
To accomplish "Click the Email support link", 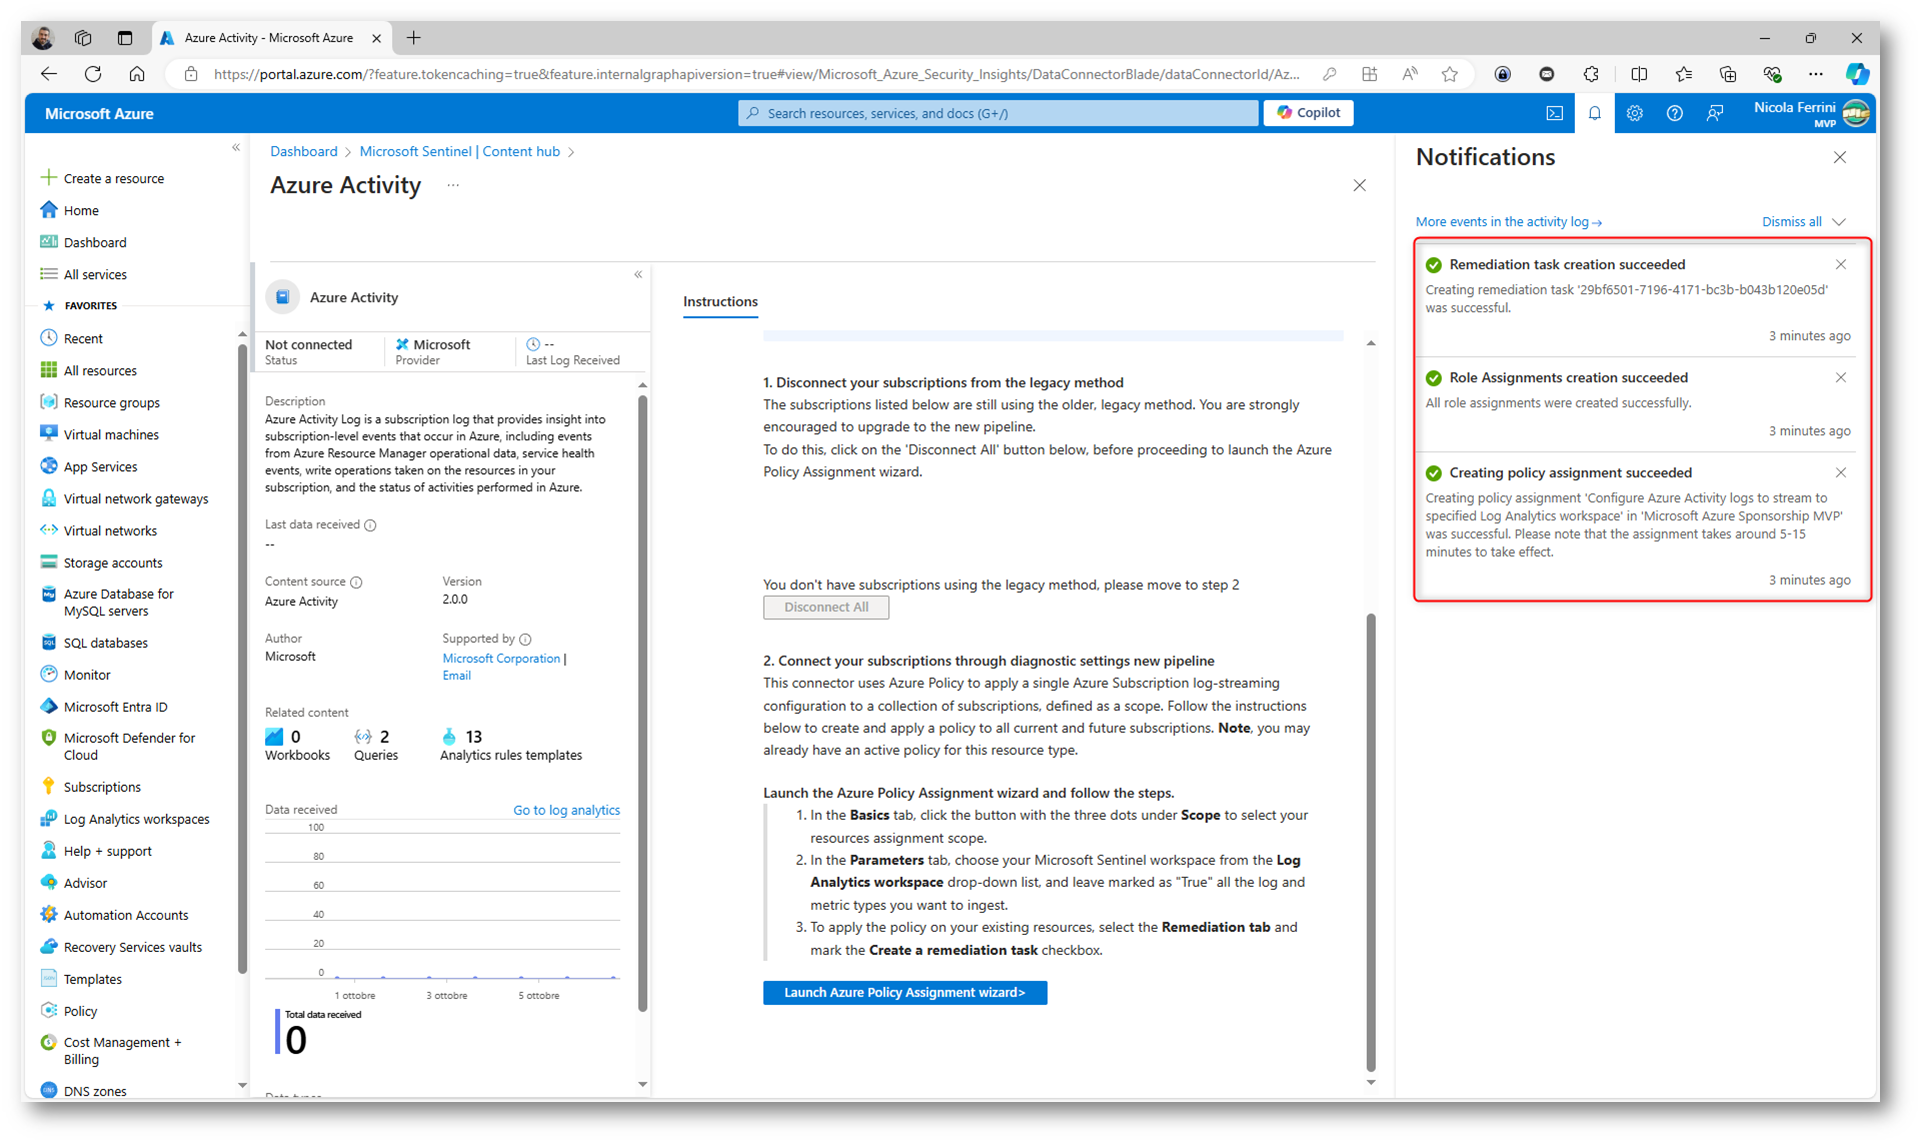I will pyautogui.click(x=456, y=676).
